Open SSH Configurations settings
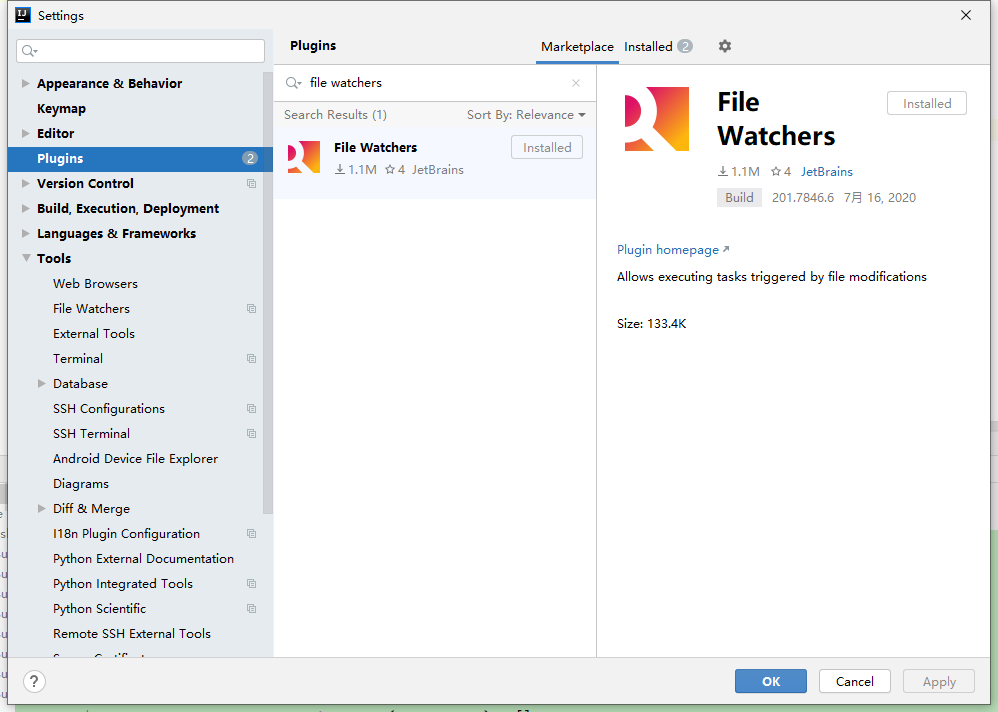Viewport: 998px width, 712px height. point(109,408)
